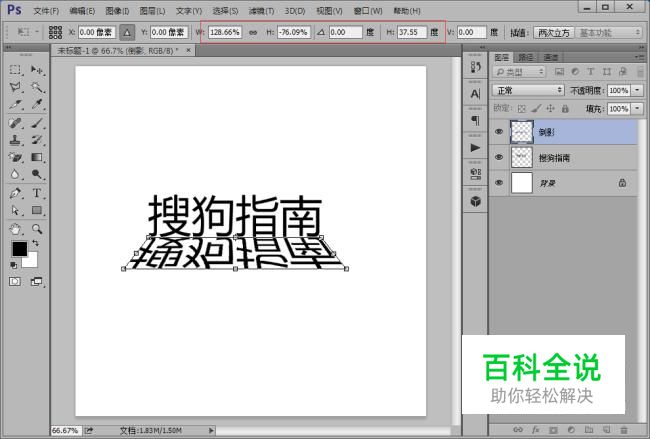
Task: Toggle the maintain aspect ratio link
Action: (253, 32)
